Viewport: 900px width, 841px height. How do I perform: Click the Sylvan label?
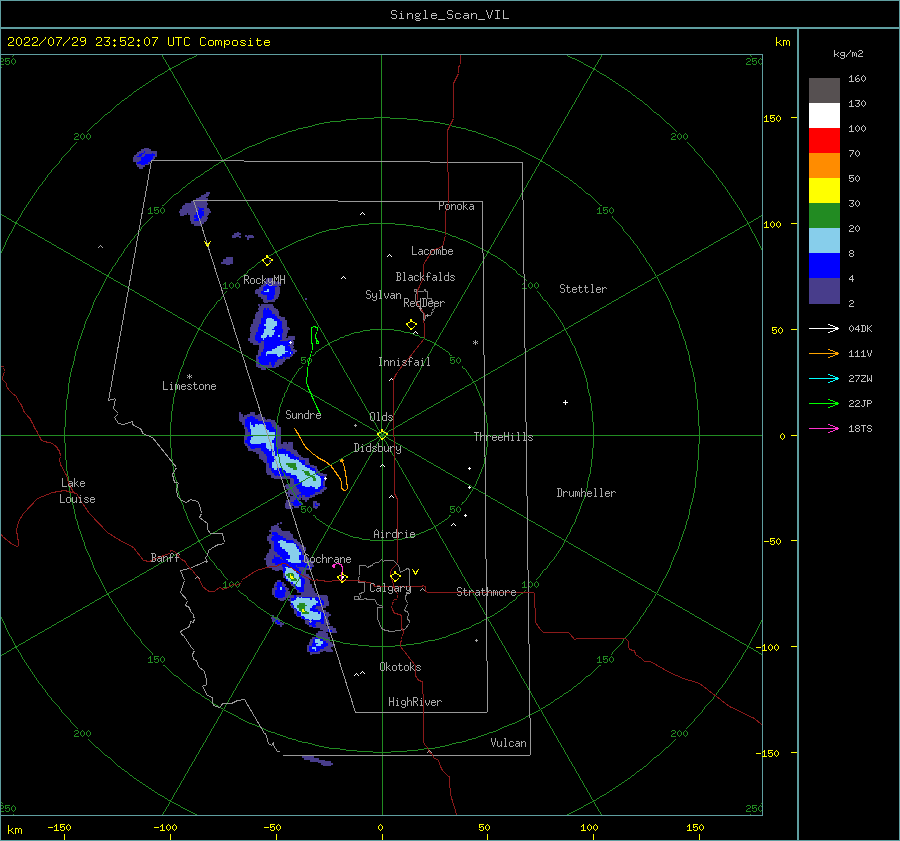point(383,295)
